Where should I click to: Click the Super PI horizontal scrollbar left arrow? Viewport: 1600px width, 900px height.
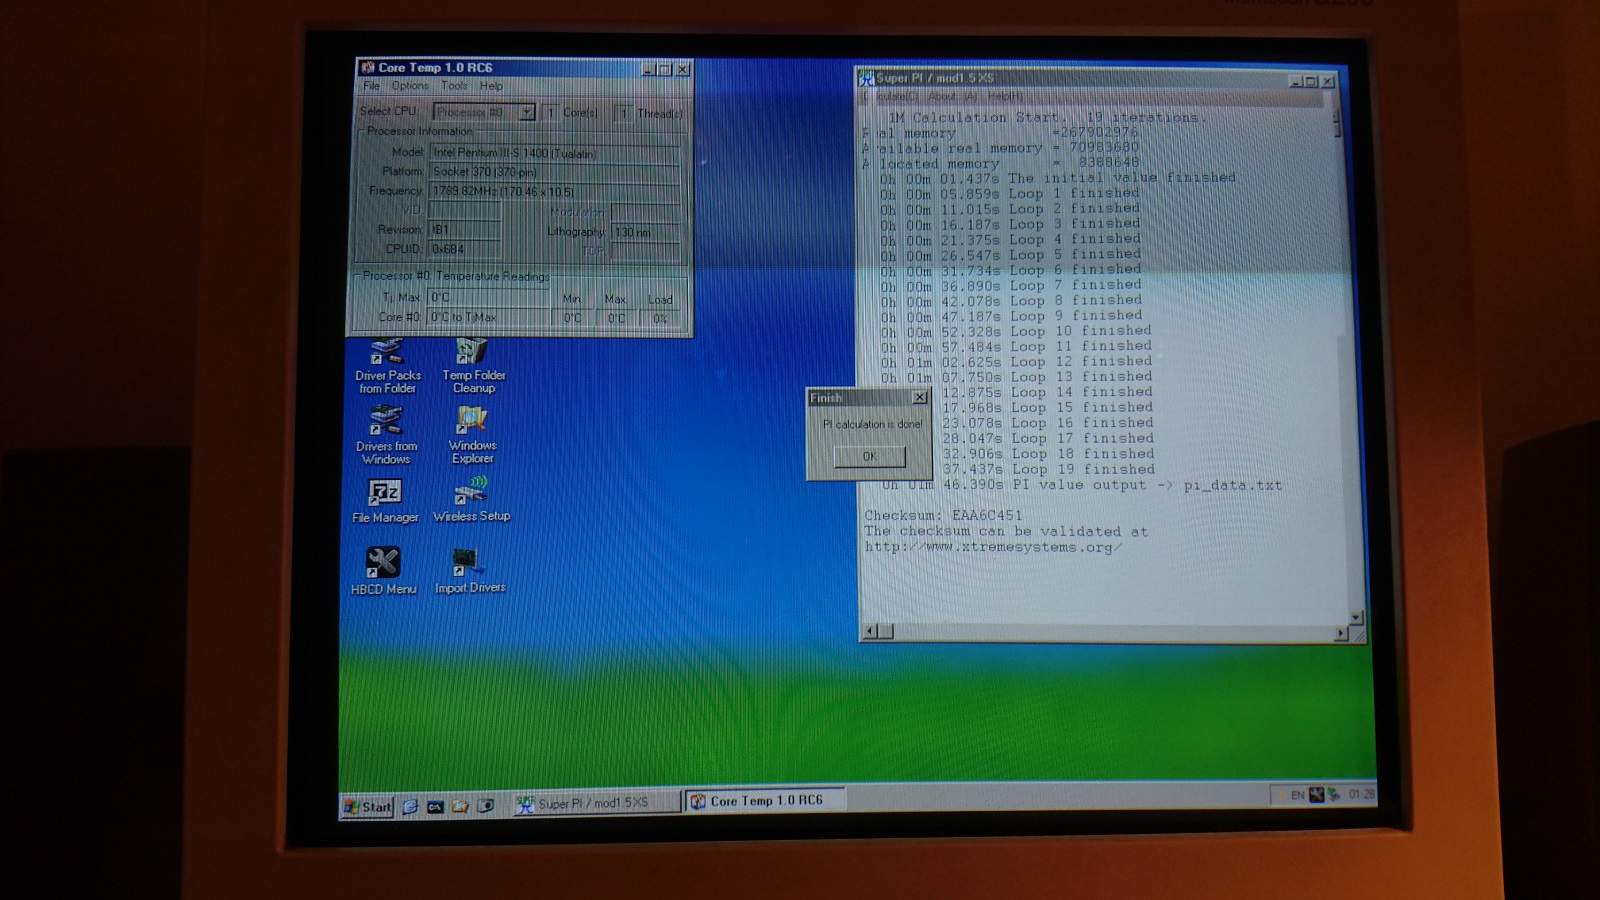(869, 631)
